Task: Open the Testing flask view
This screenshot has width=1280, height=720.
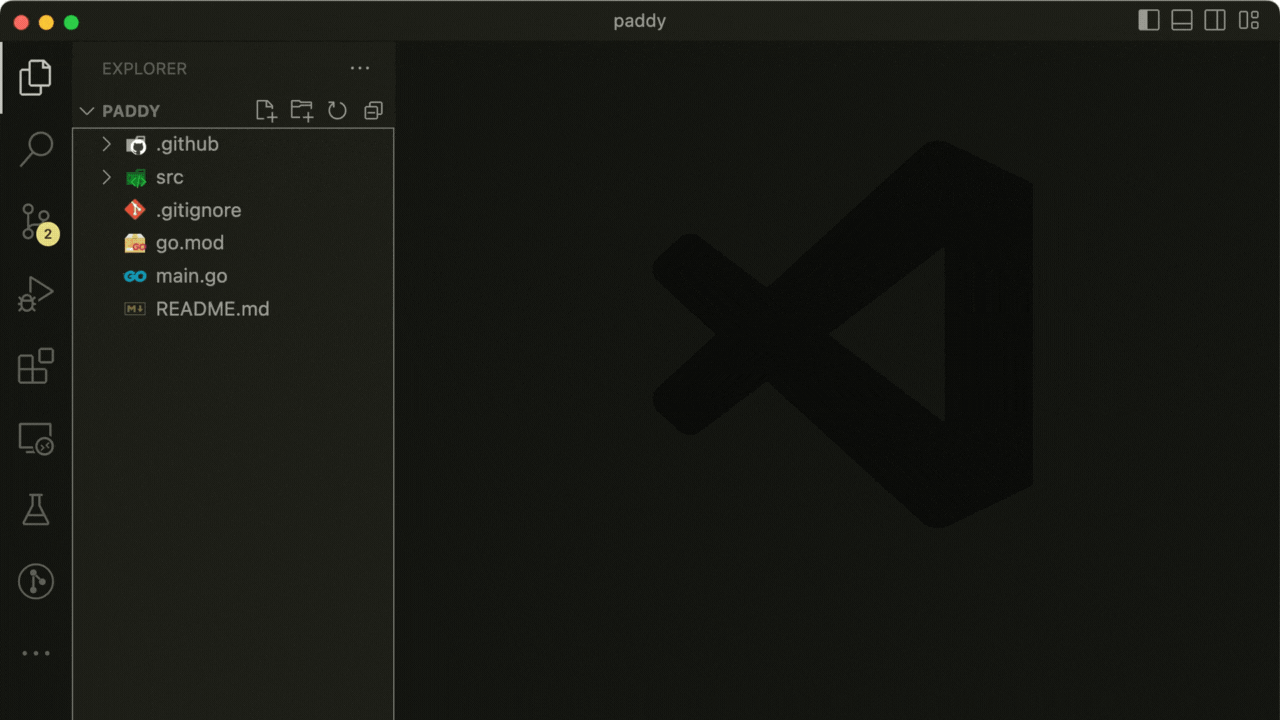Action: (35, 510)
